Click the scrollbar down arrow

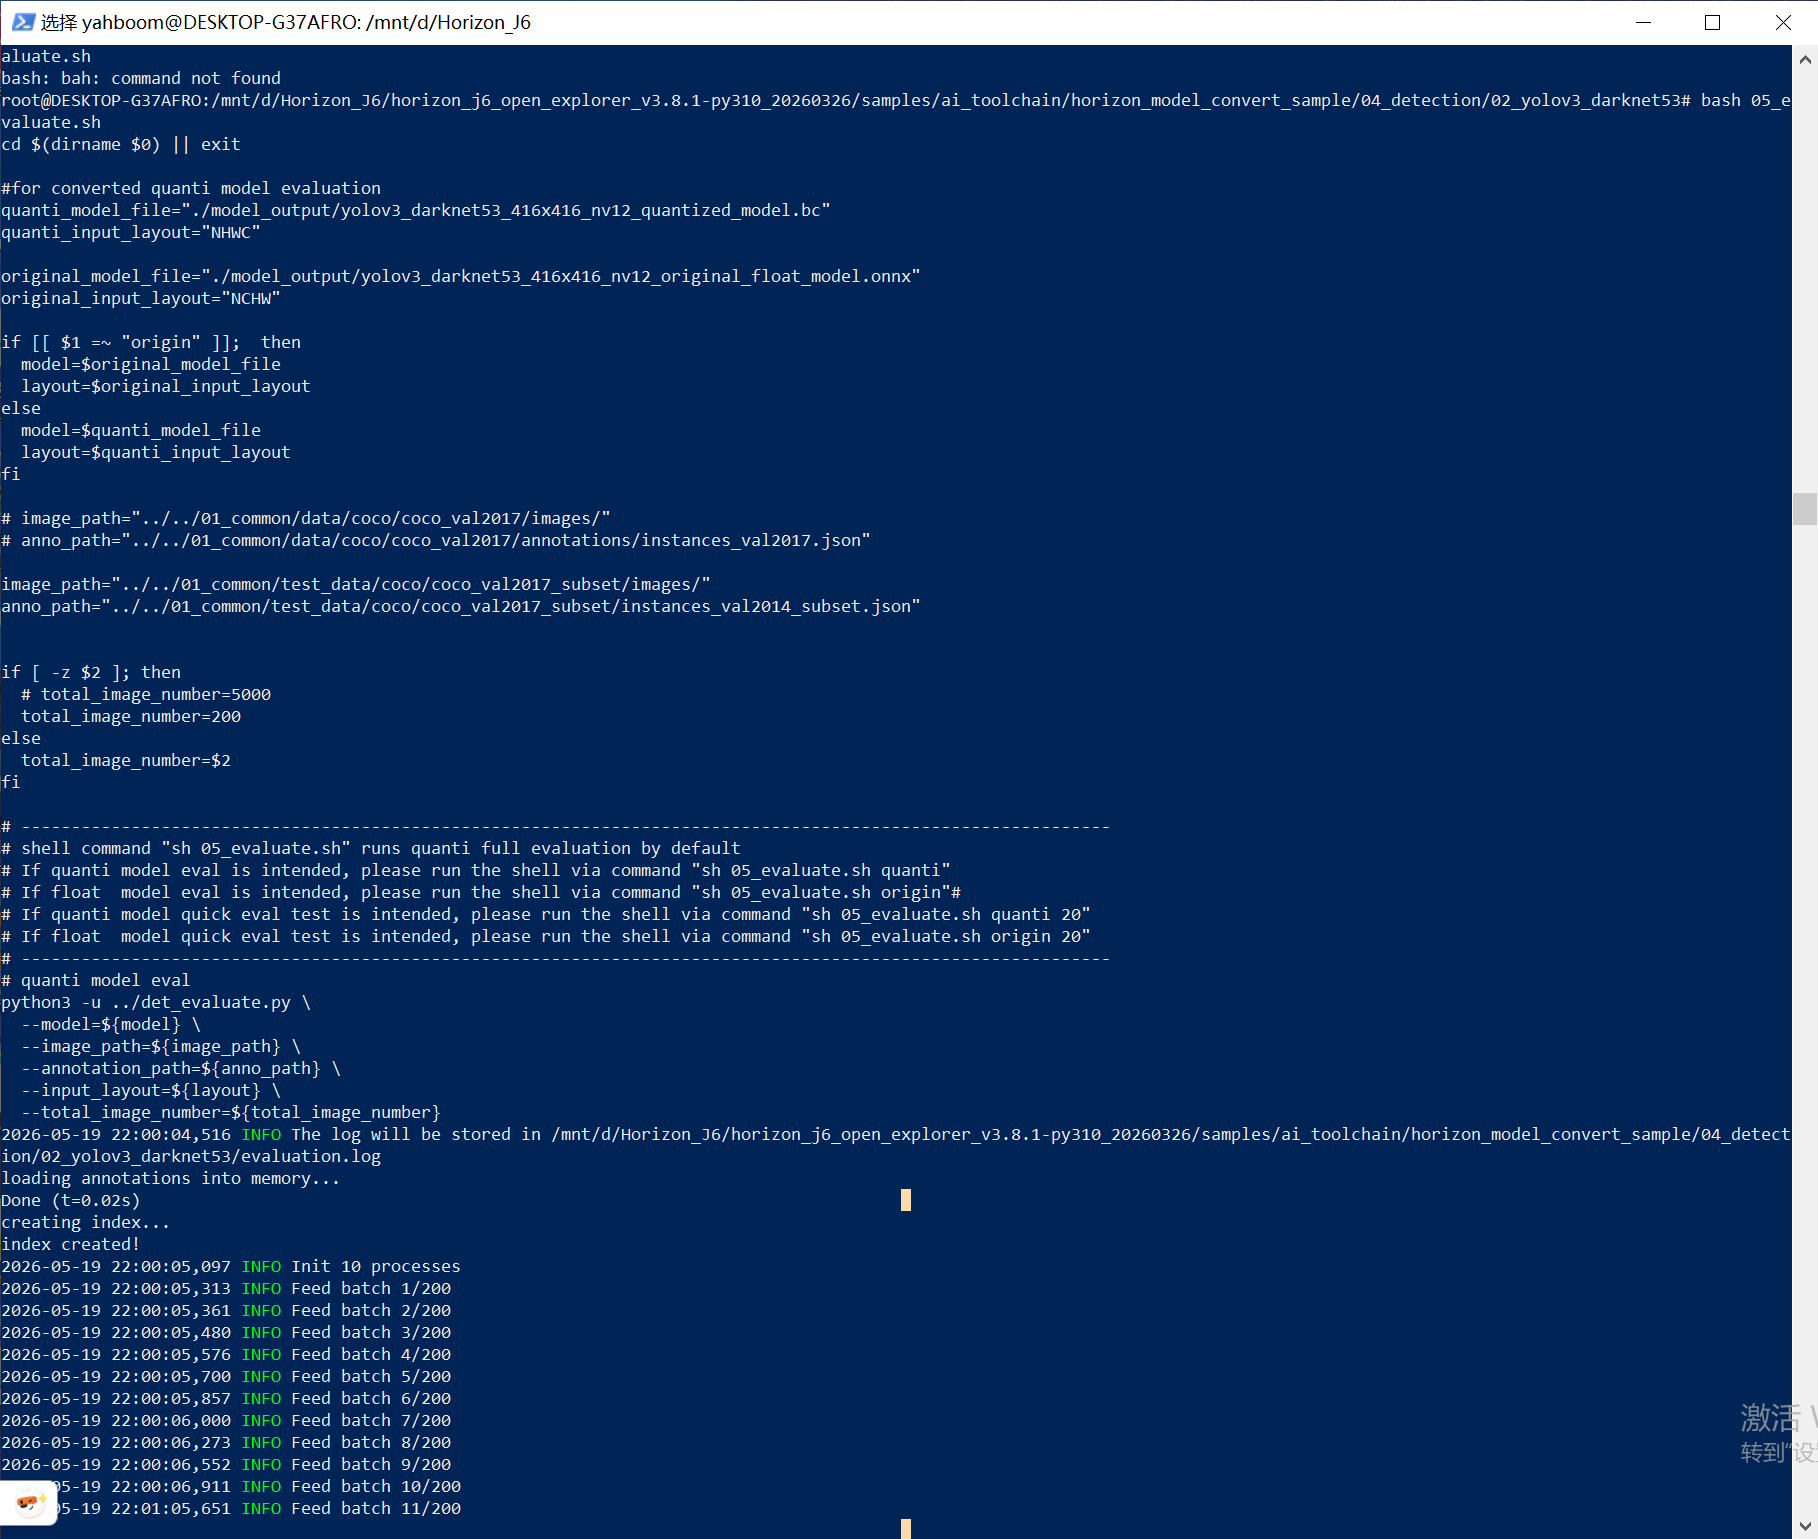pyautogui.click(x=1804, y=1525)
